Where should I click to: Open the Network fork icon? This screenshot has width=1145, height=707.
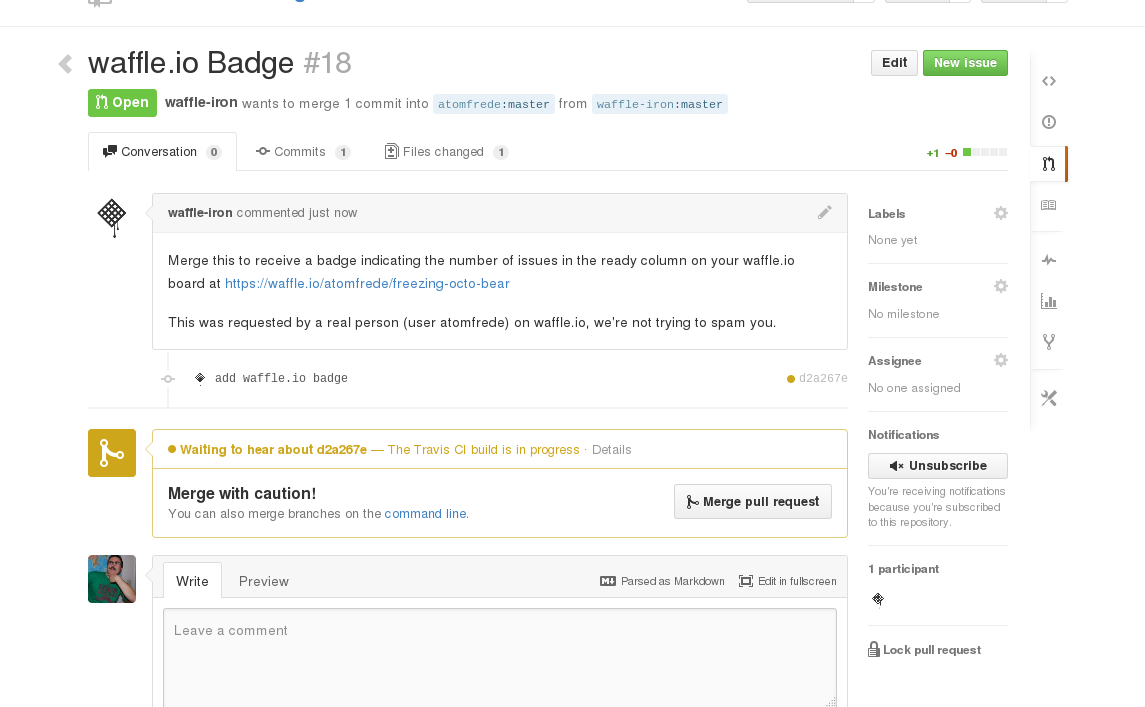click(1049, 342)
